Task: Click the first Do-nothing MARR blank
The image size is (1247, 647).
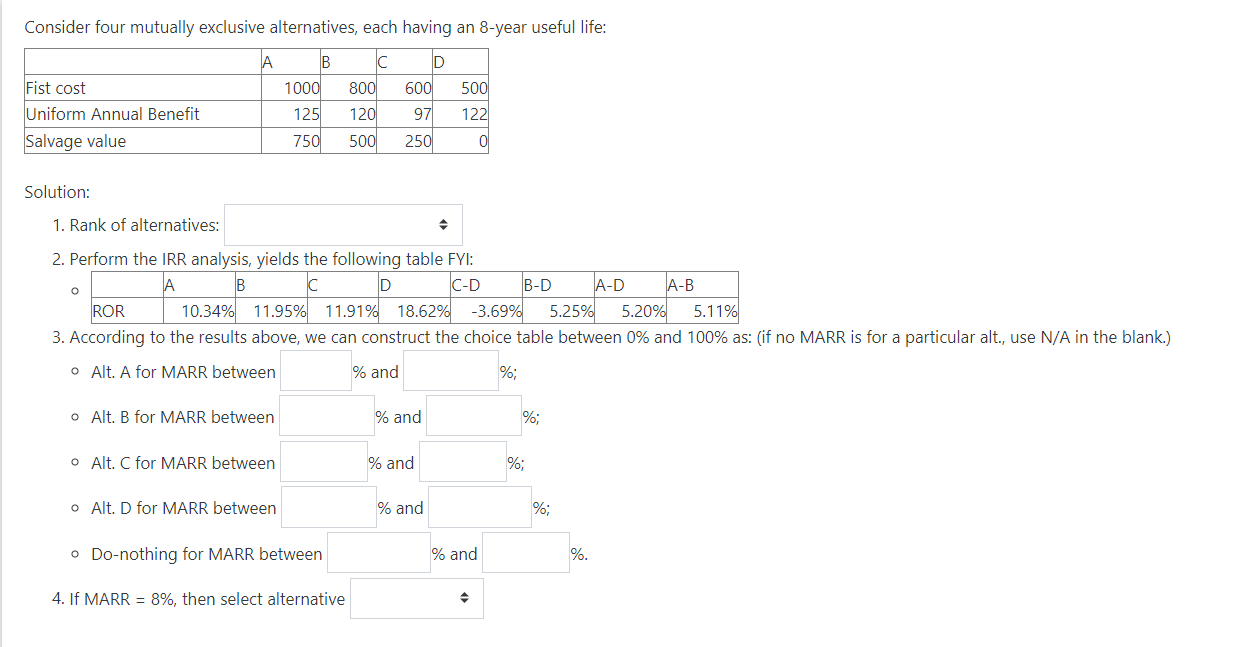Action: tap(379, 553)
